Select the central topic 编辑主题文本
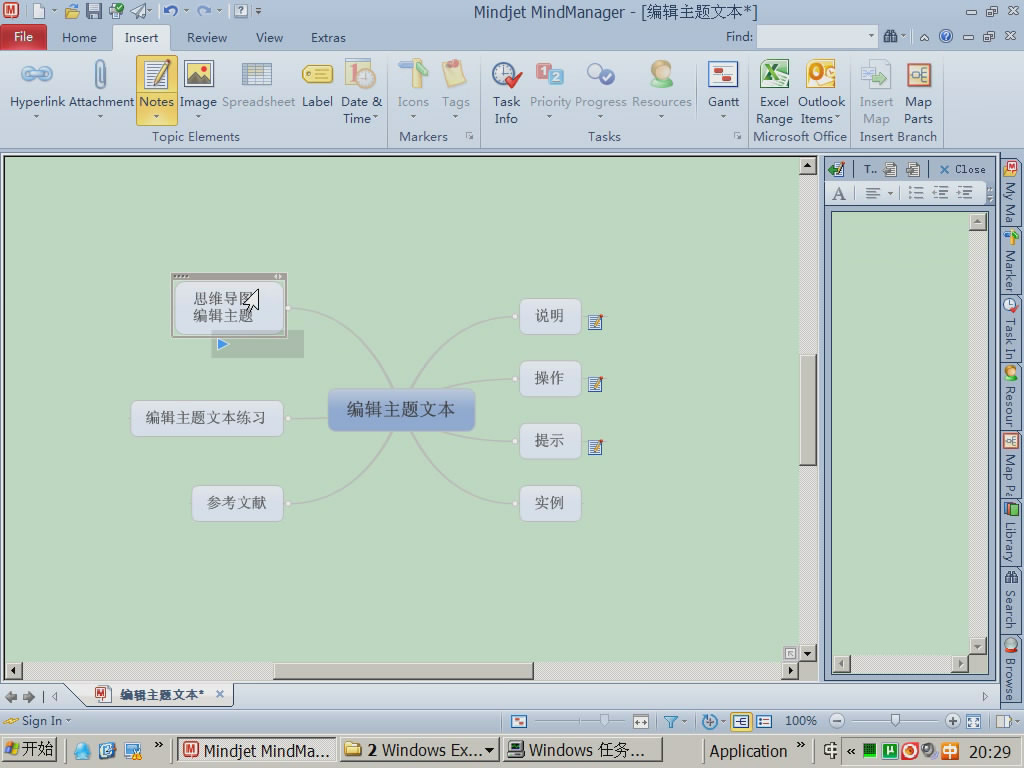Viewport: 1024px width, 768px height. pyautogui.click(x=401, y=410)
